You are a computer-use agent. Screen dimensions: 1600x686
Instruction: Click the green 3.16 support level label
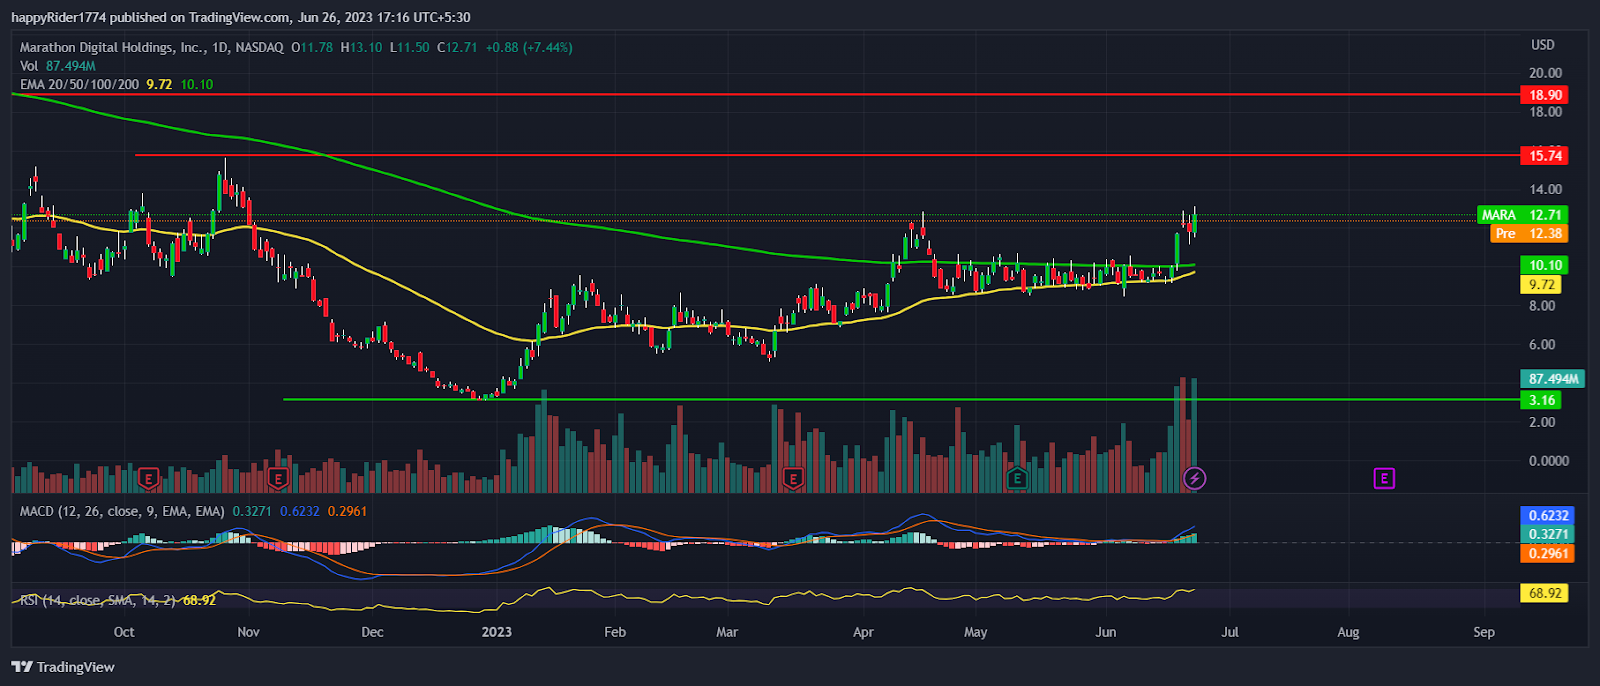click(x=1541, y=400)
